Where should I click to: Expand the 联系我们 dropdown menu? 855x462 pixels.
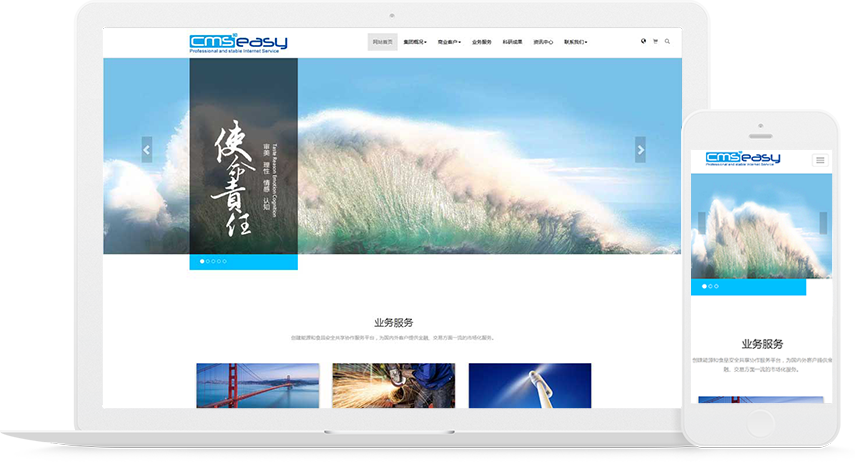click(575, 43)
